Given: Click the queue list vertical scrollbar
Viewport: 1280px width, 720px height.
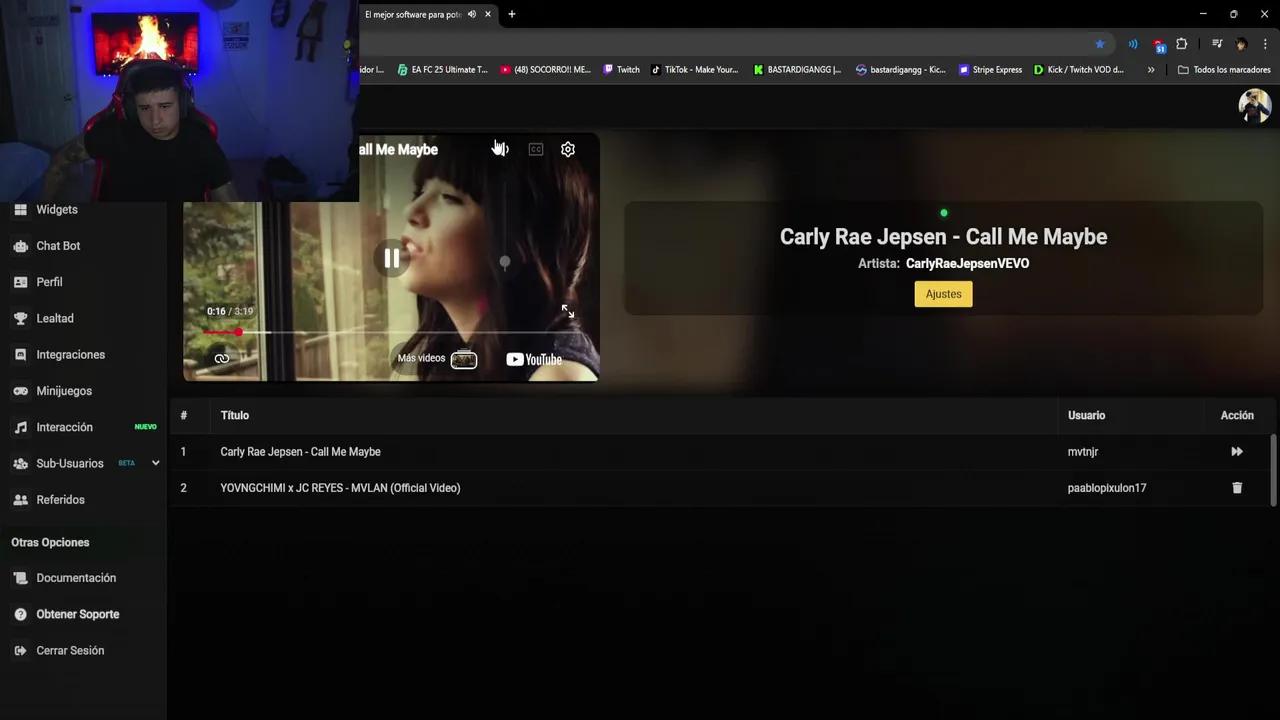Looking at the screenshot, I should pos(1273,470).
